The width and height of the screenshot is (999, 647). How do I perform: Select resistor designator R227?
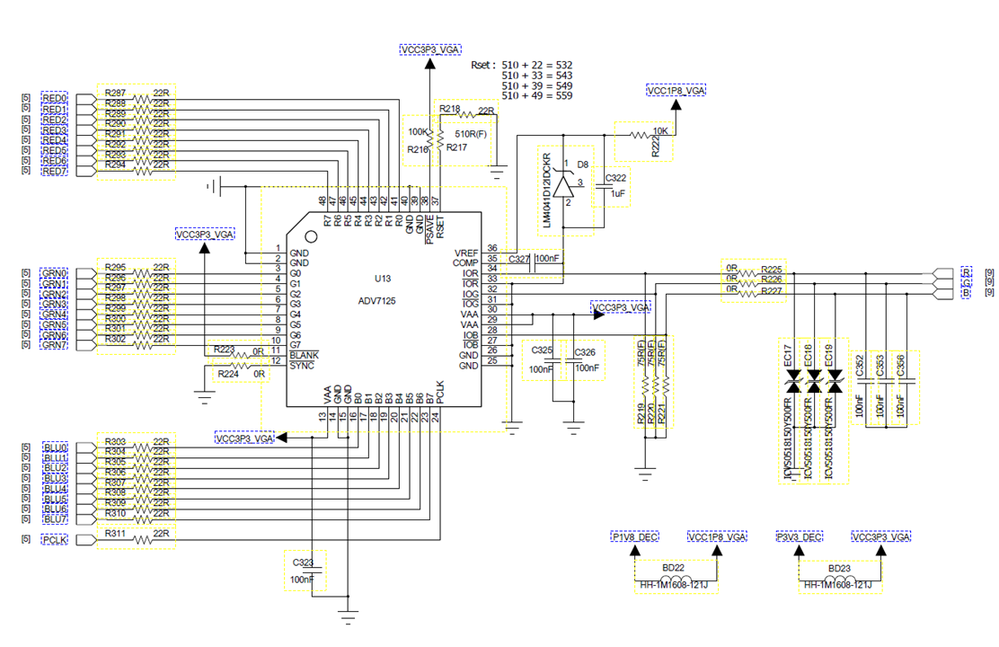point(772,290)
